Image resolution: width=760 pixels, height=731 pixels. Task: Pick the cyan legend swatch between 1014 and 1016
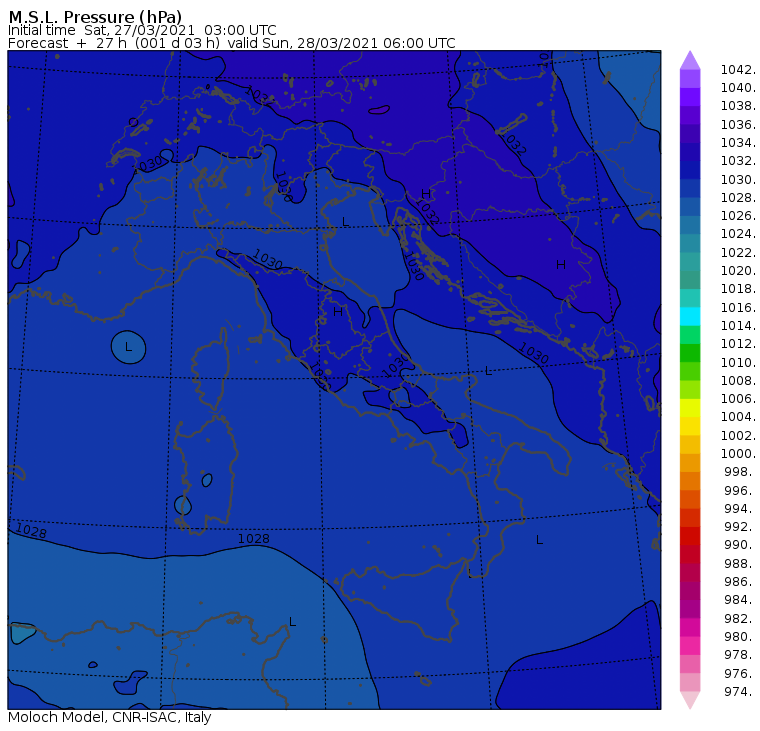click(x=690, y=316)
